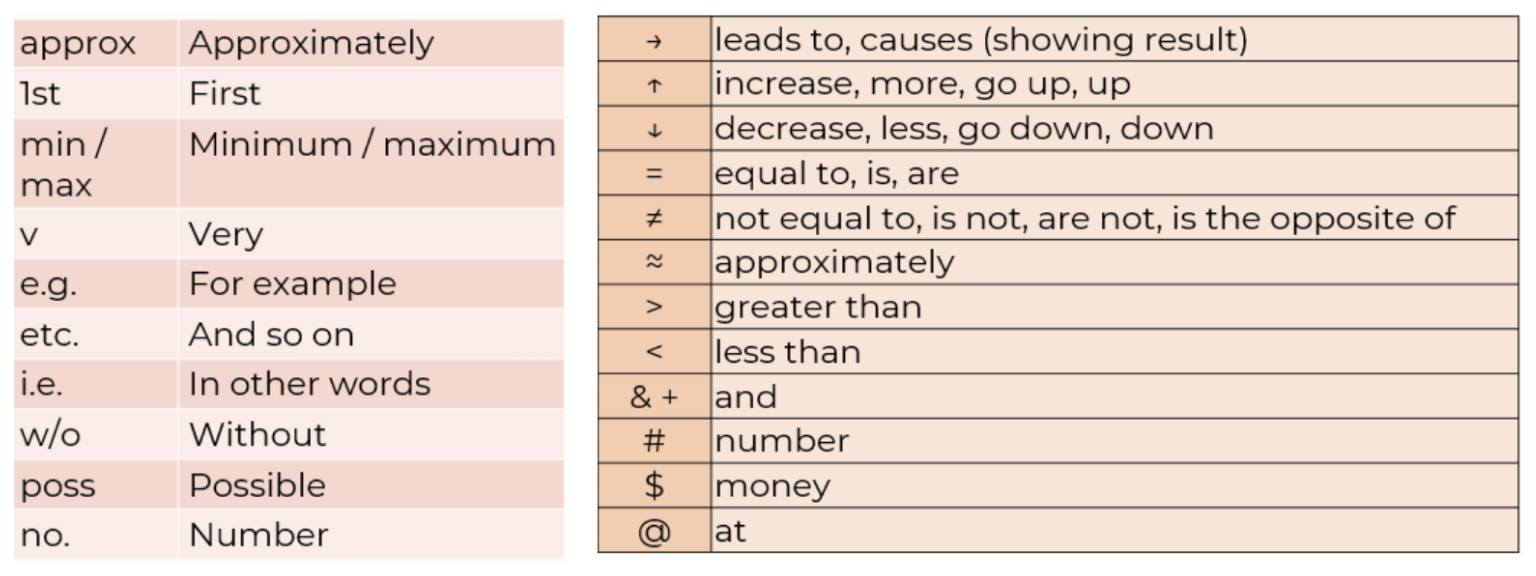Select the at sign symbol
Screen dimensions: 1536x576
tap(654, 531)
